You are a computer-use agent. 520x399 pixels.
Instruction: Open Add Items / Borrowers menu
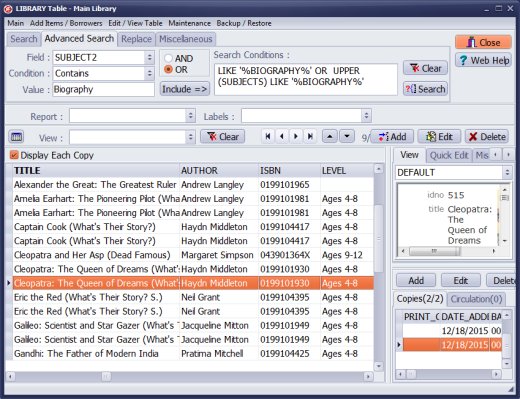[66, 23]
